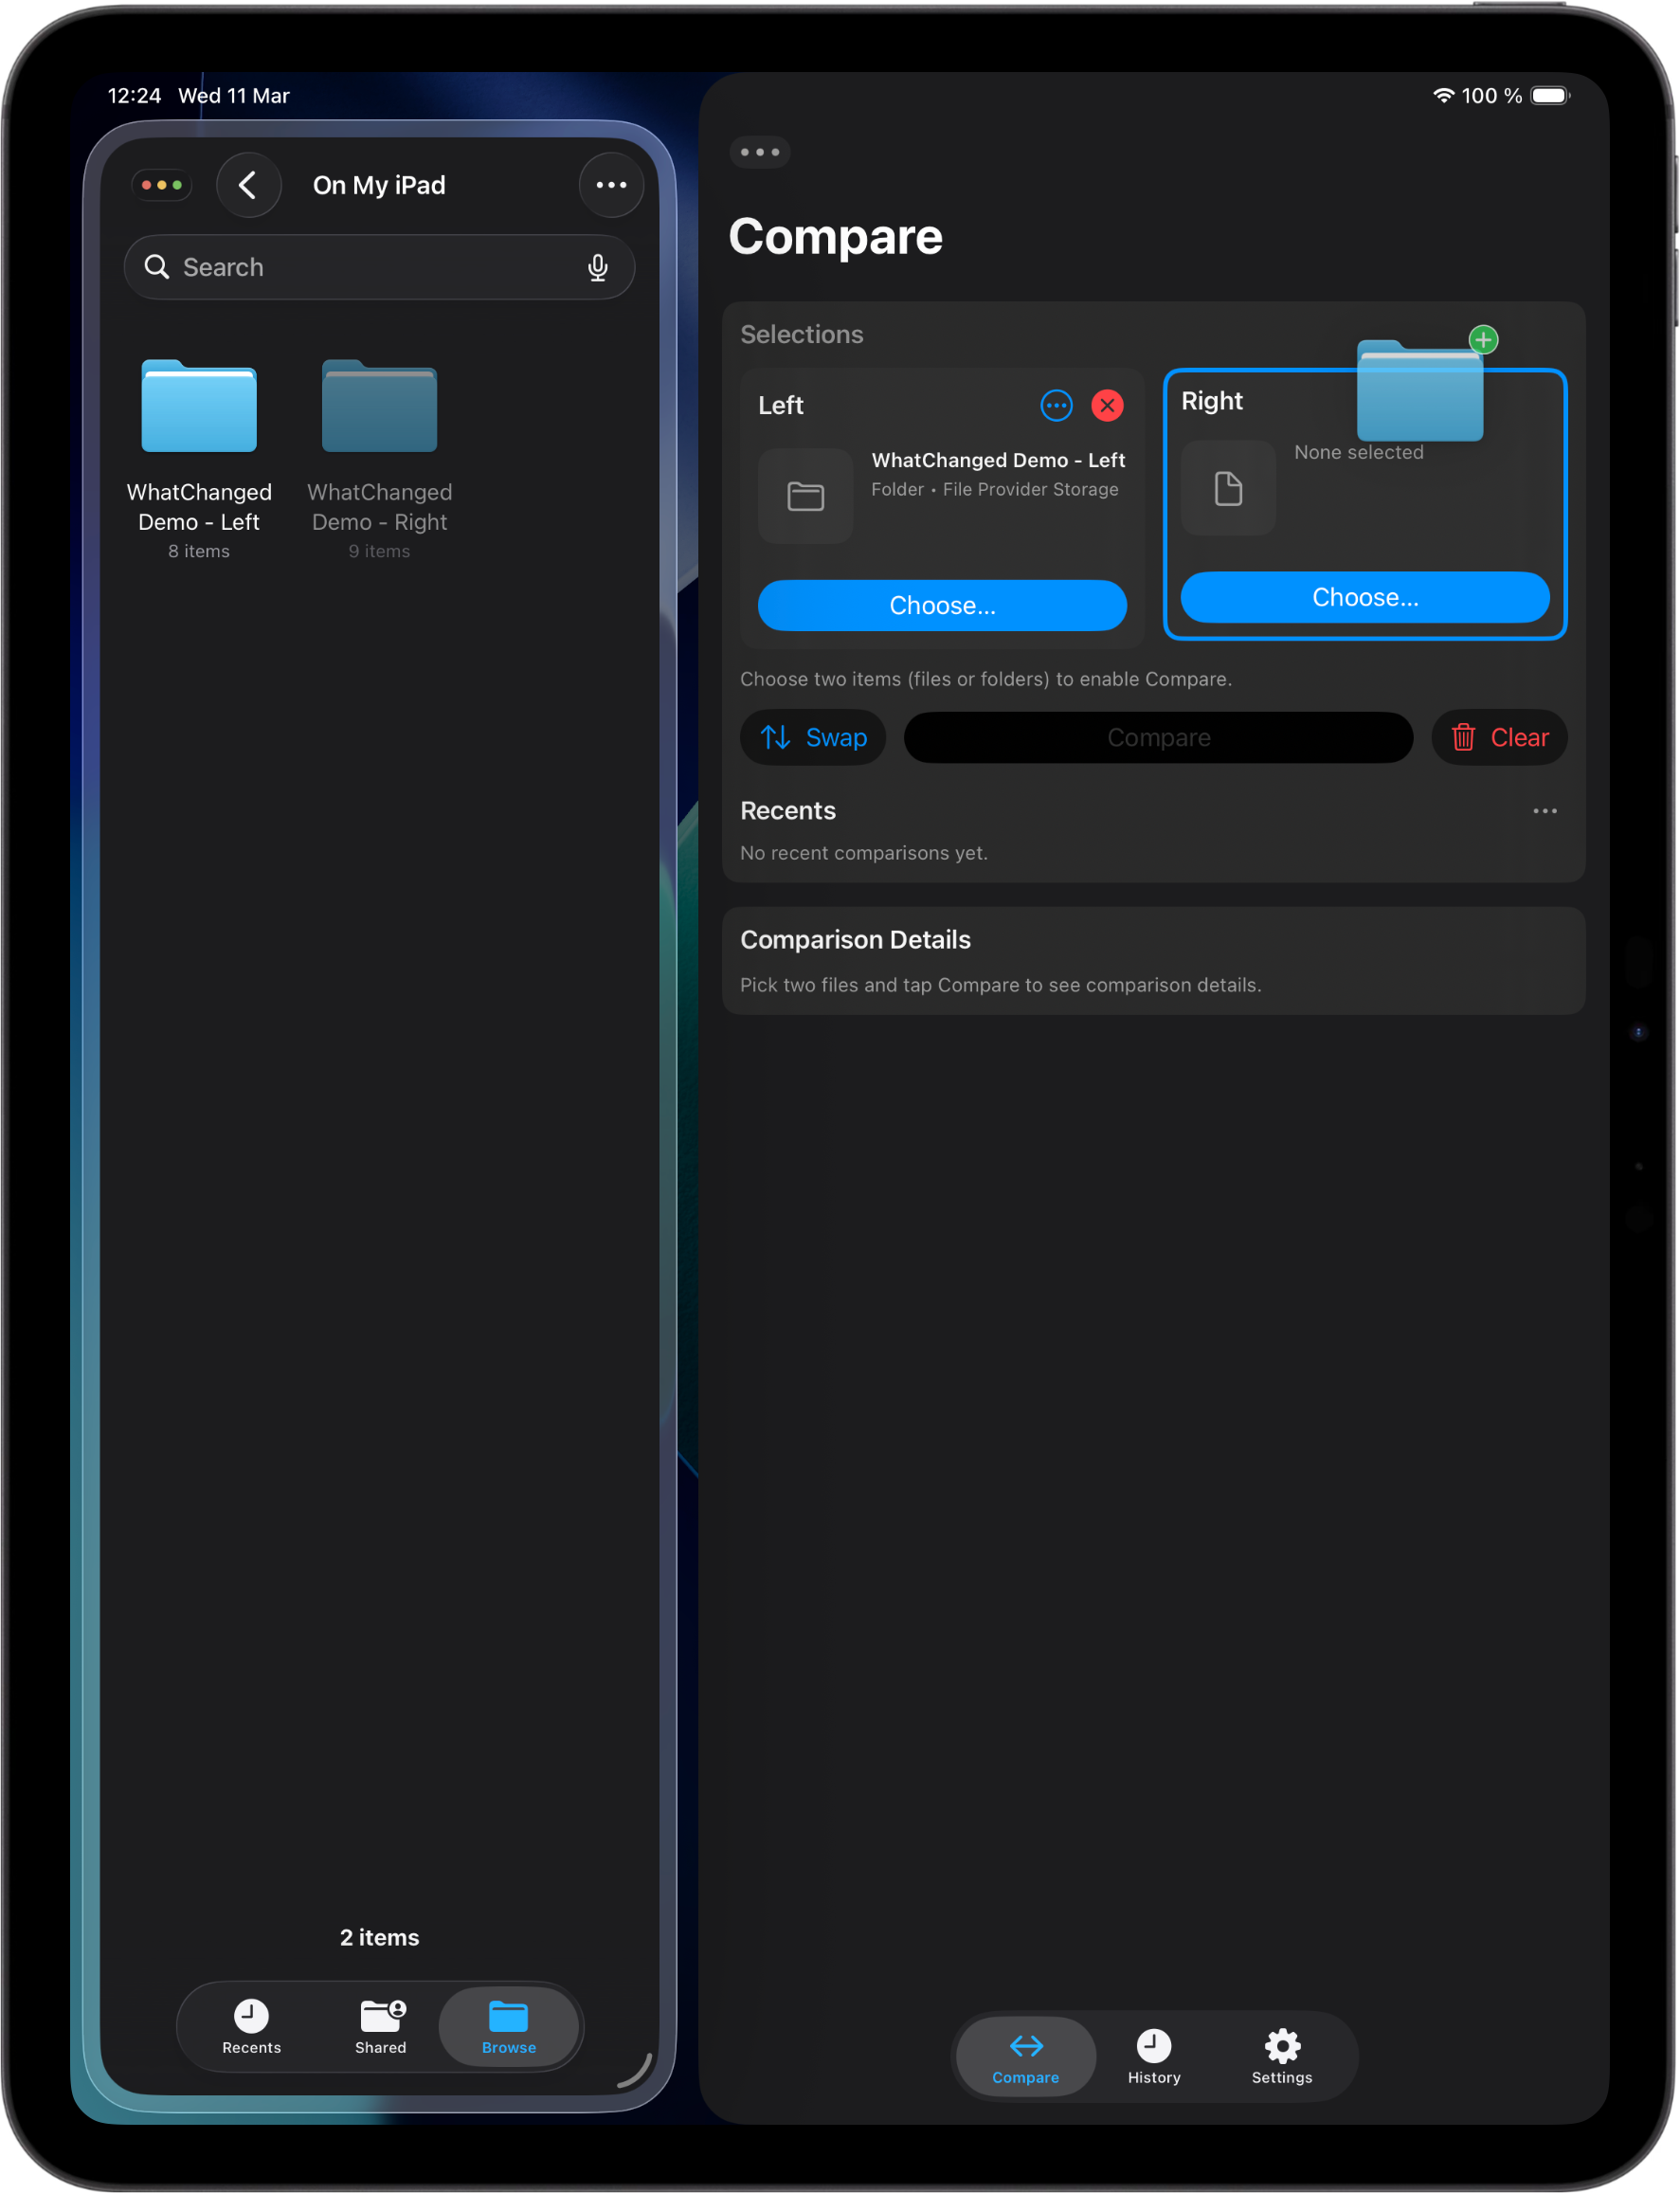Swap the left and right selections

coord(812,737)
